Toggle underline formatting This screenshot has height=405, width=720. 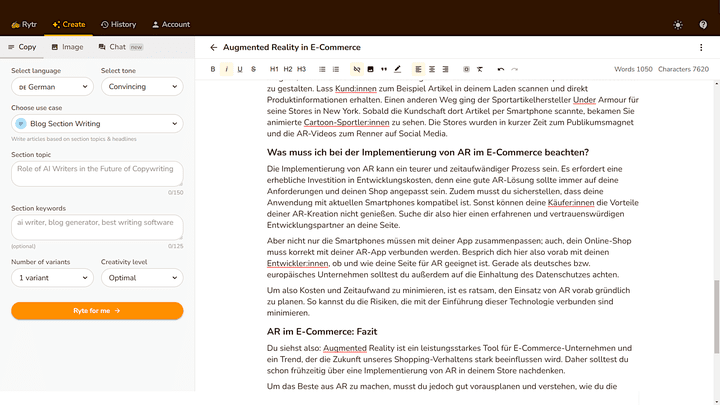click(x=240, y=69)
